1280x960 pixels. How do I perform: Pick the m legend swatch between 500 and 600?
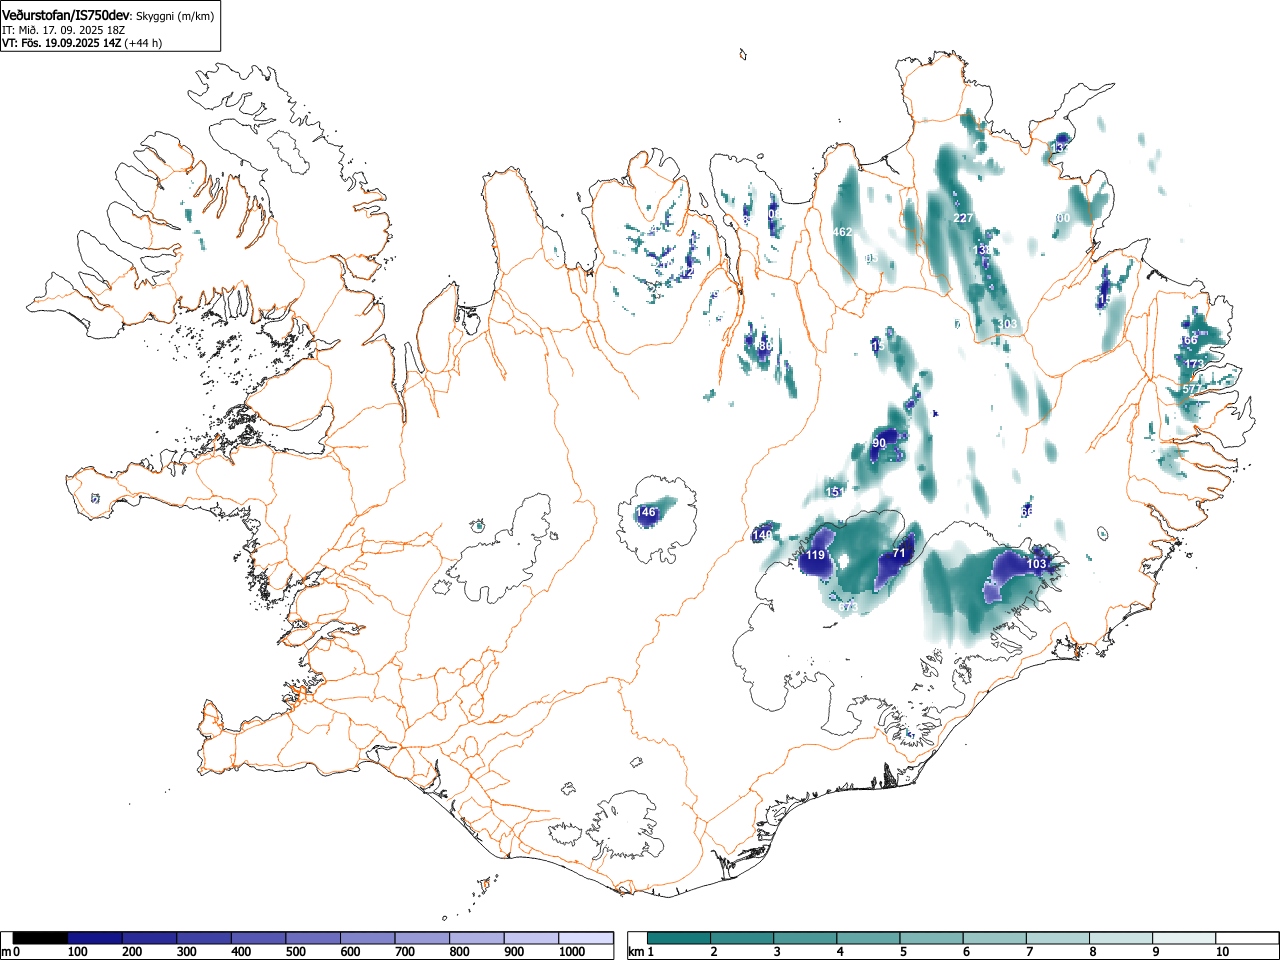[314, 938]
